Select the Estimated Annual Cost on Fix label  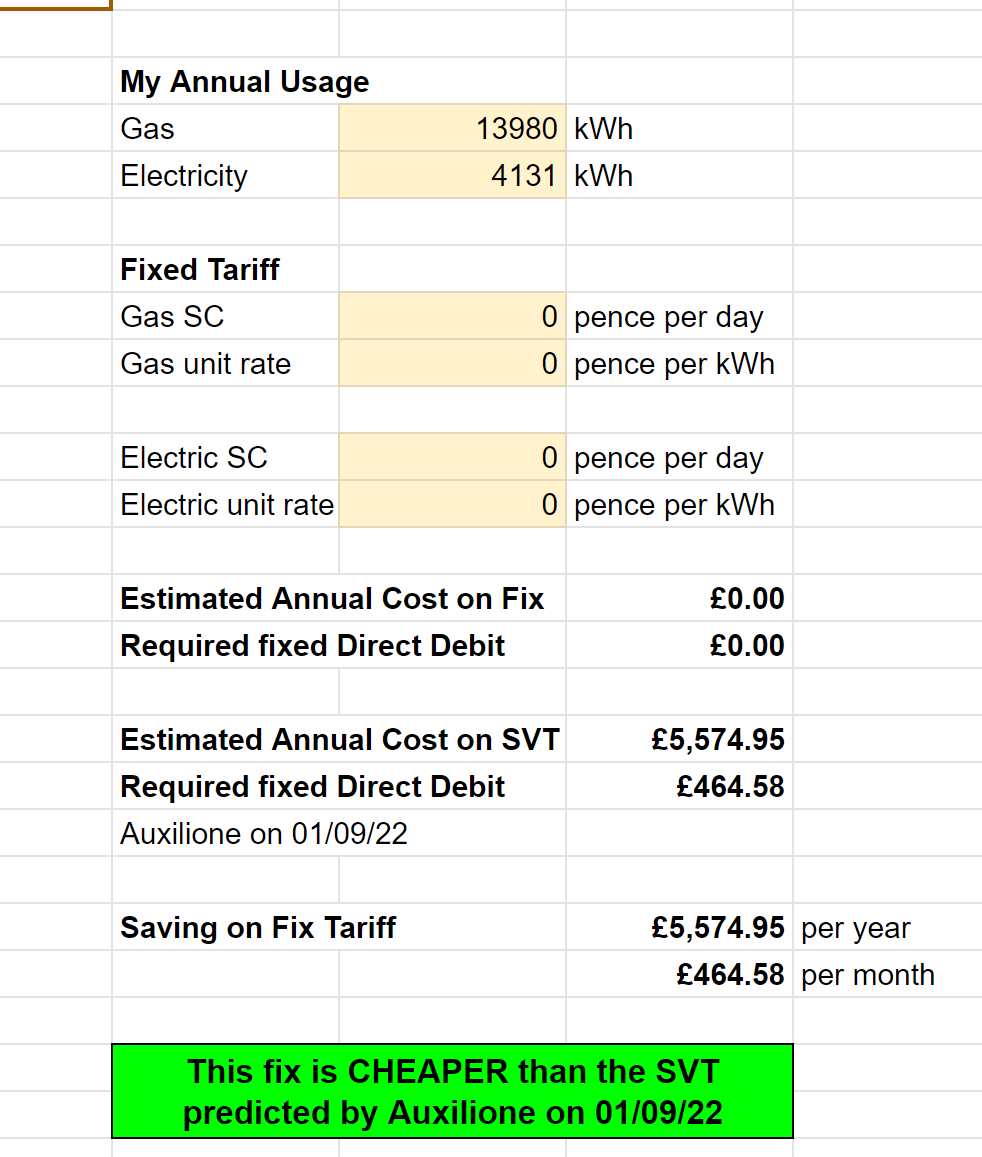pos(332,599)
